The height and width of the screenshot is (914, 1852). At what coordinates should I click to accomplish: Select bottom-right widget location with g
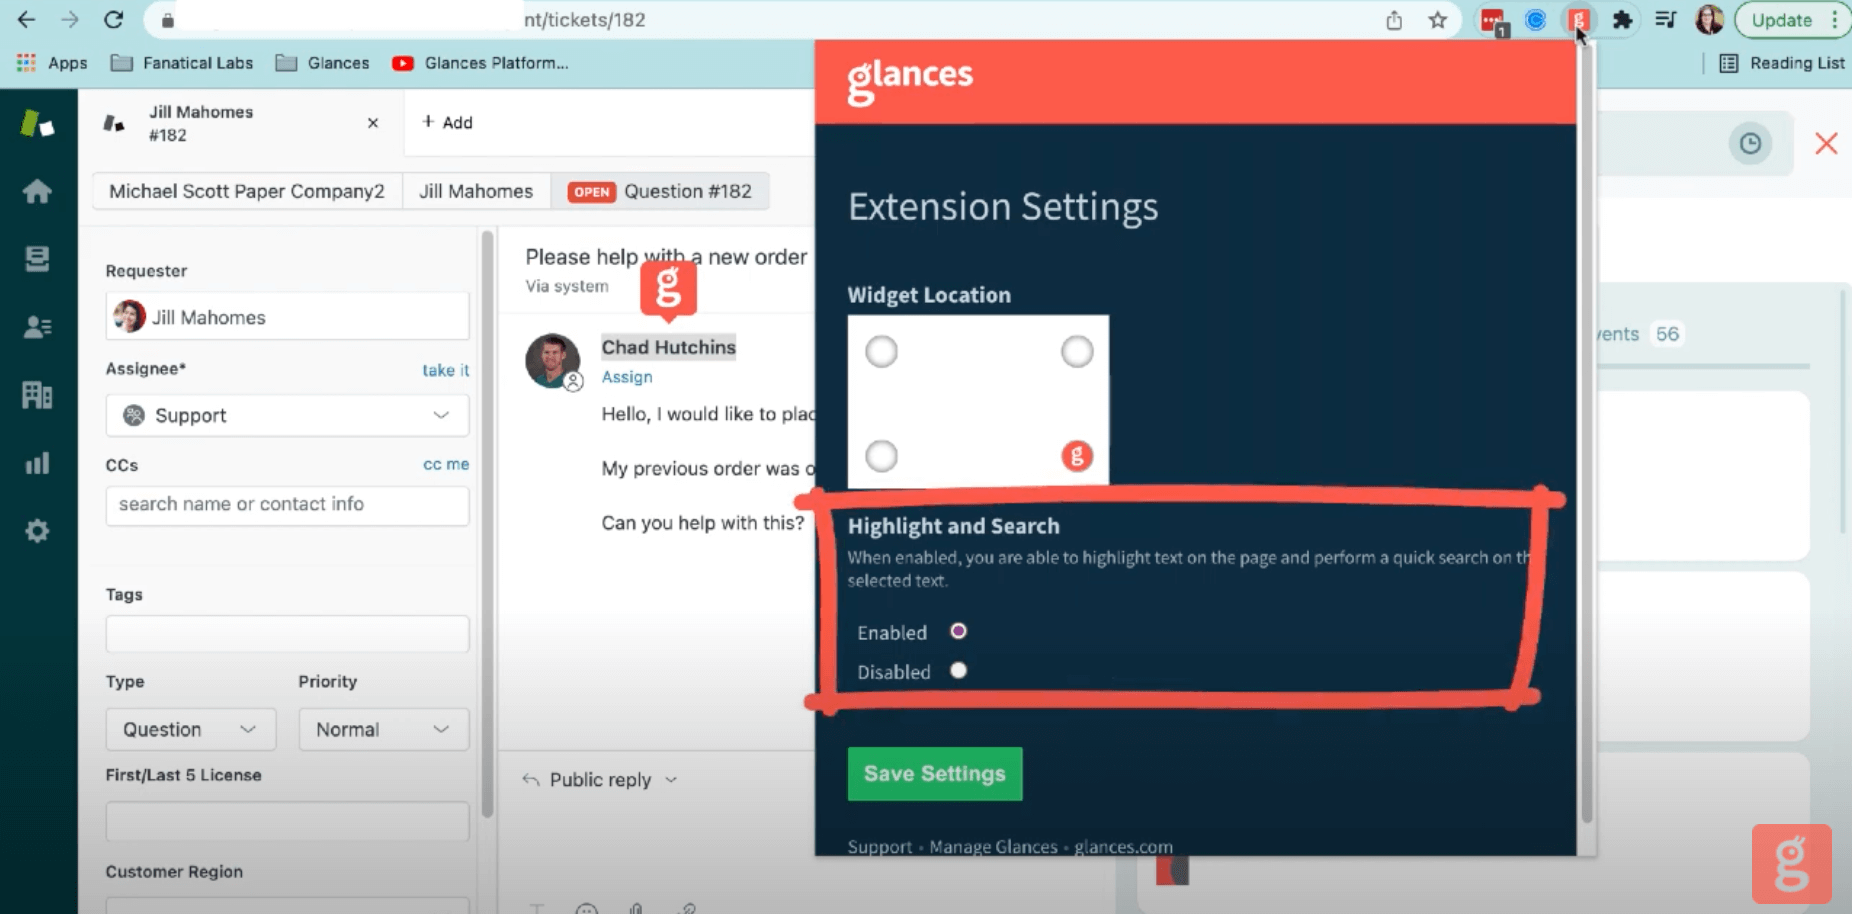coord(1077,457)
